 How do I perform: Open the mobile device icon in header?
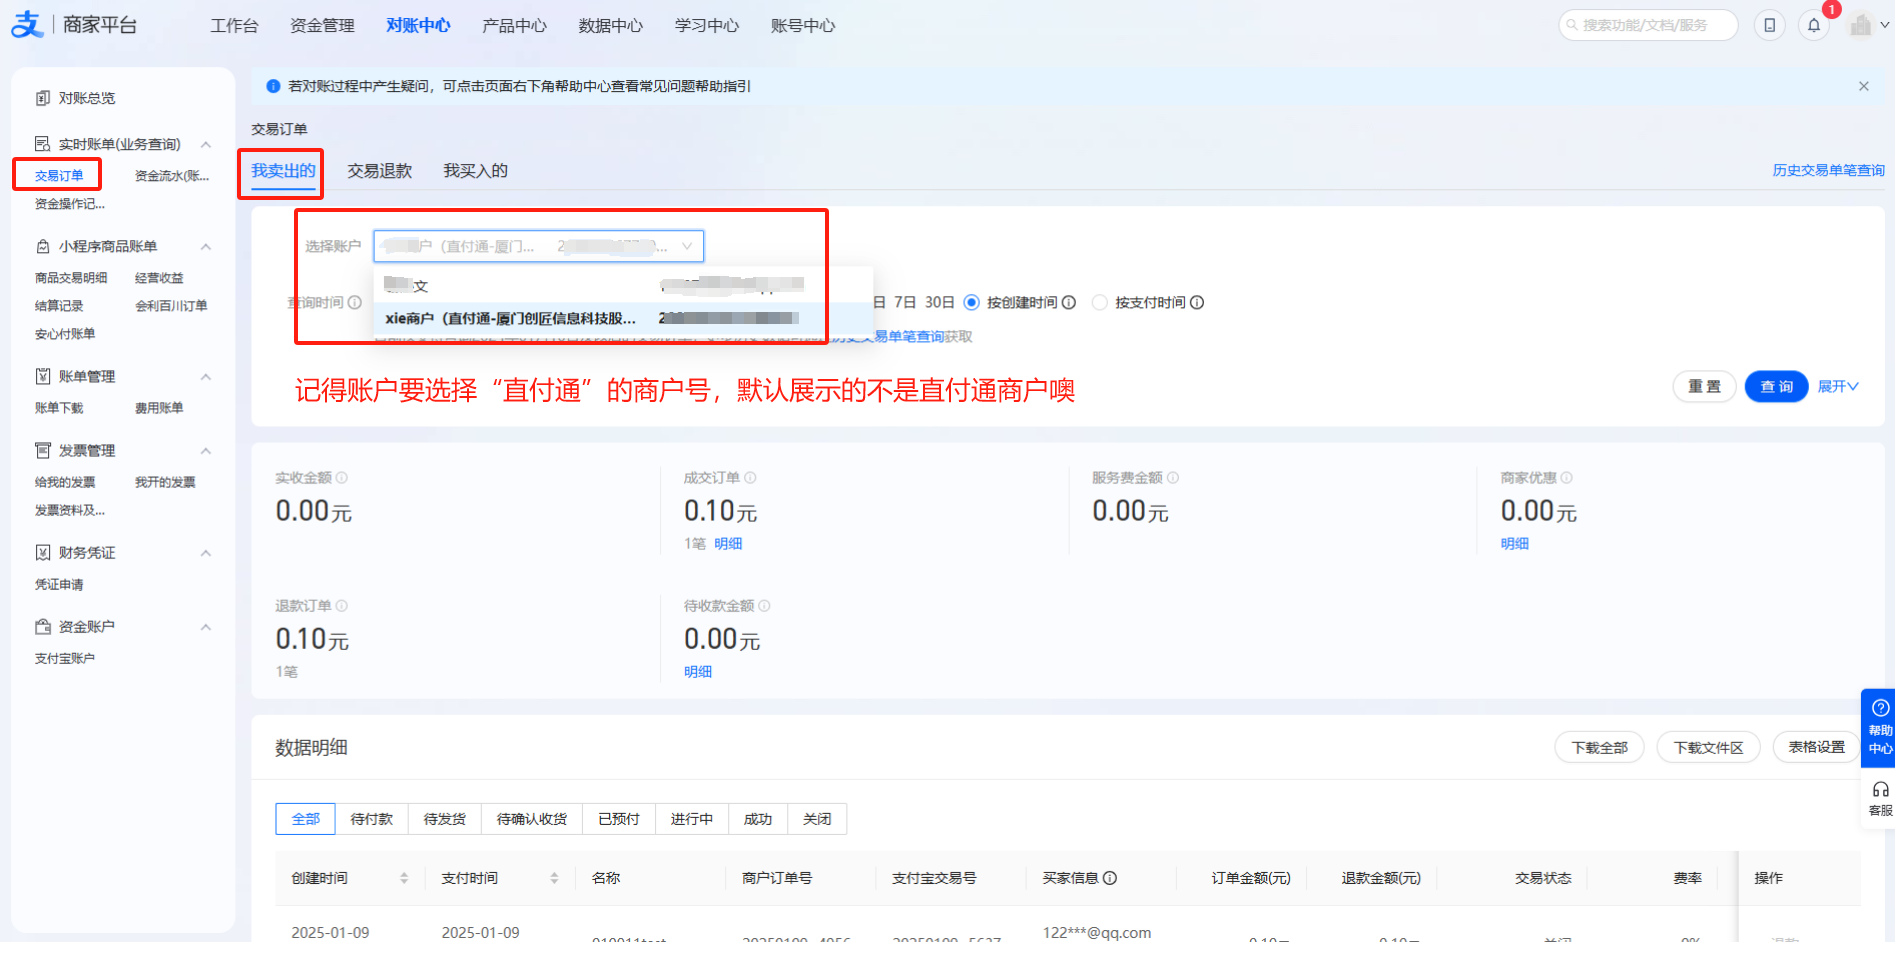point(1769,26)
